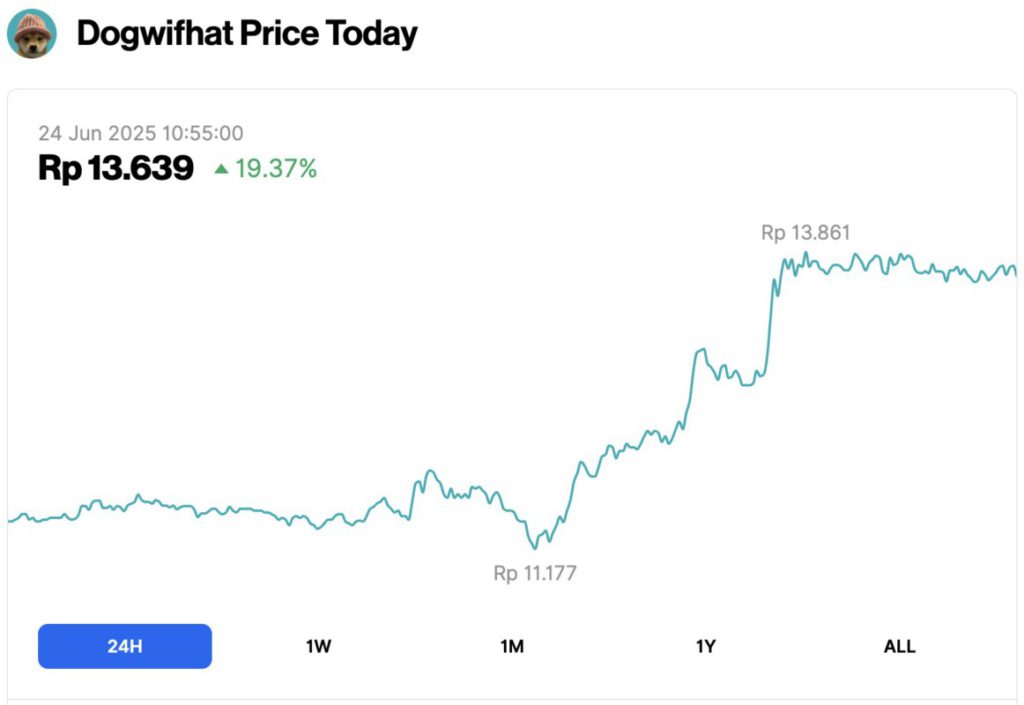Click the 24 Jun 2025 timestamp
This screenshot has width=1024, height=705.
[x=141, y=133]
